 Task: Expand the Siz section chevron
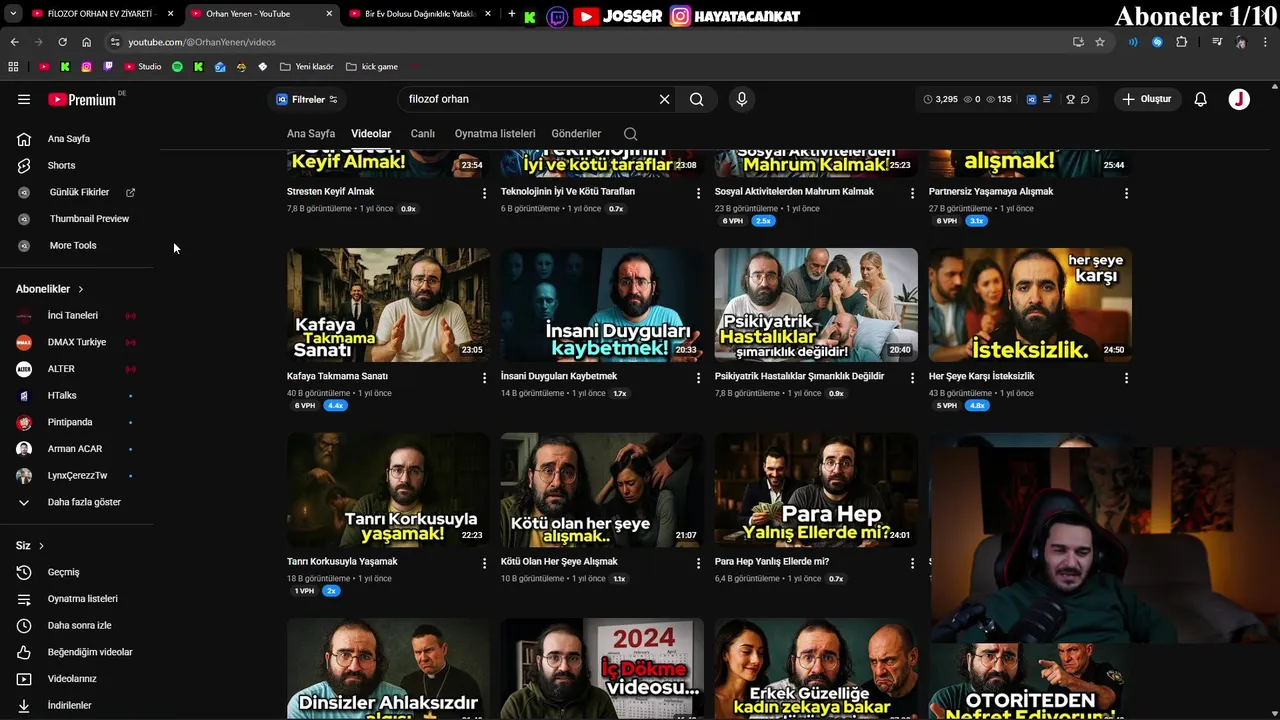[x=41, y=546]
